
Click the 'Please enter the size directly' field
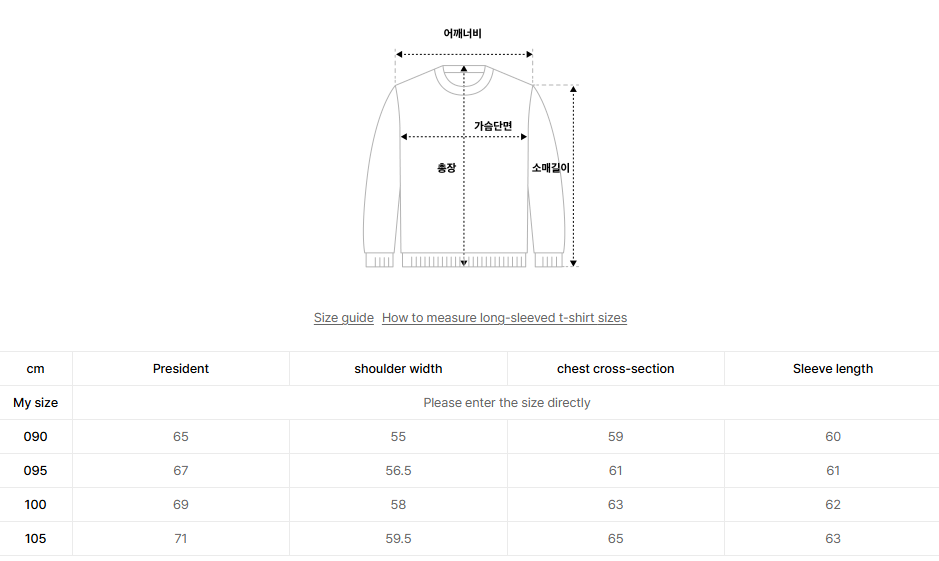click(506, 403)
